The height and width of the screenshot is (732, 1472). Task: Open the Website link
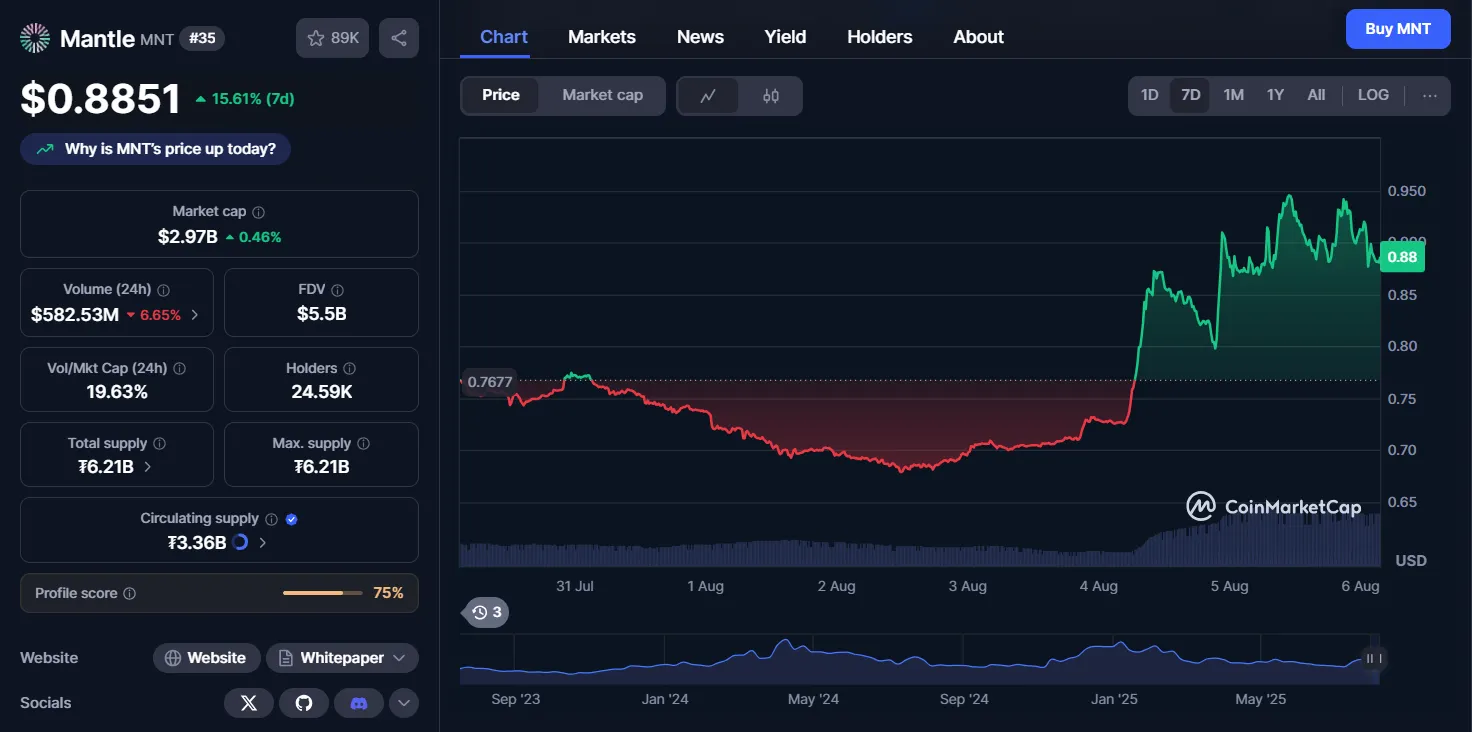click(x=206, y=658)
